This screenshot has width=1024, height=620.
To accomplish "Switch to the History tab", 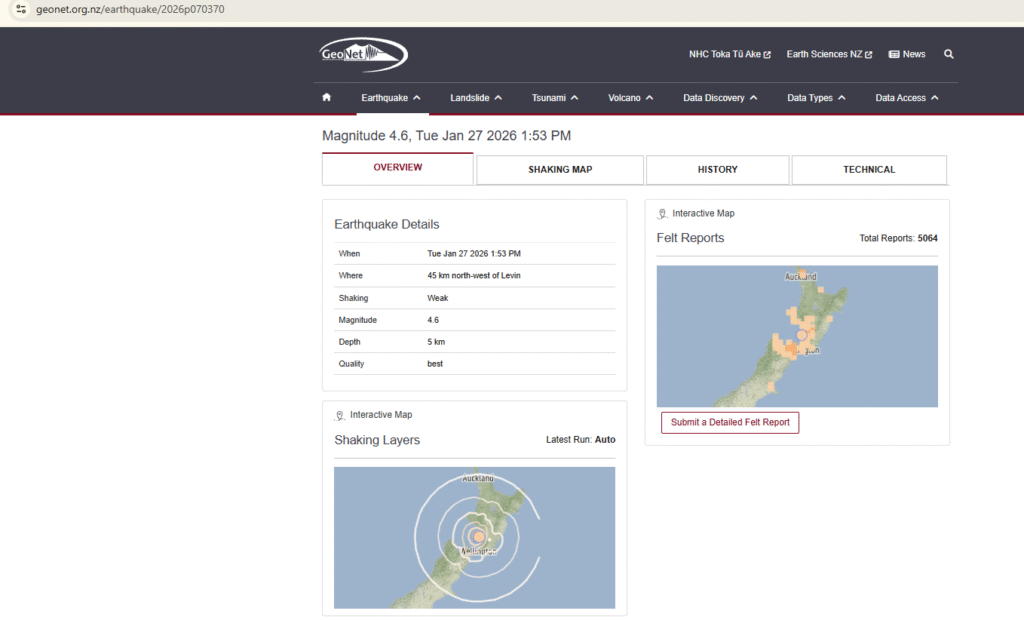I will pyautogui.click(x=717, y=170).
